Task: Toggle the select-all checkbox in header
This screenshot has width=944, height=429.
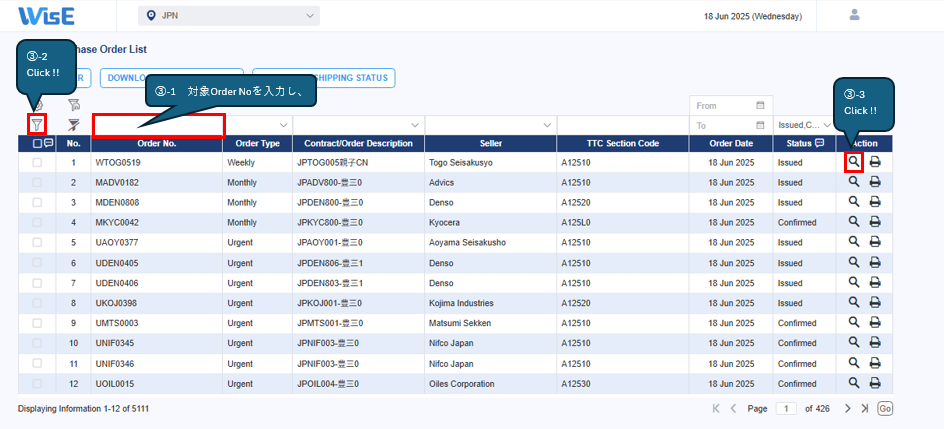Action: click(x=37, y=143)
